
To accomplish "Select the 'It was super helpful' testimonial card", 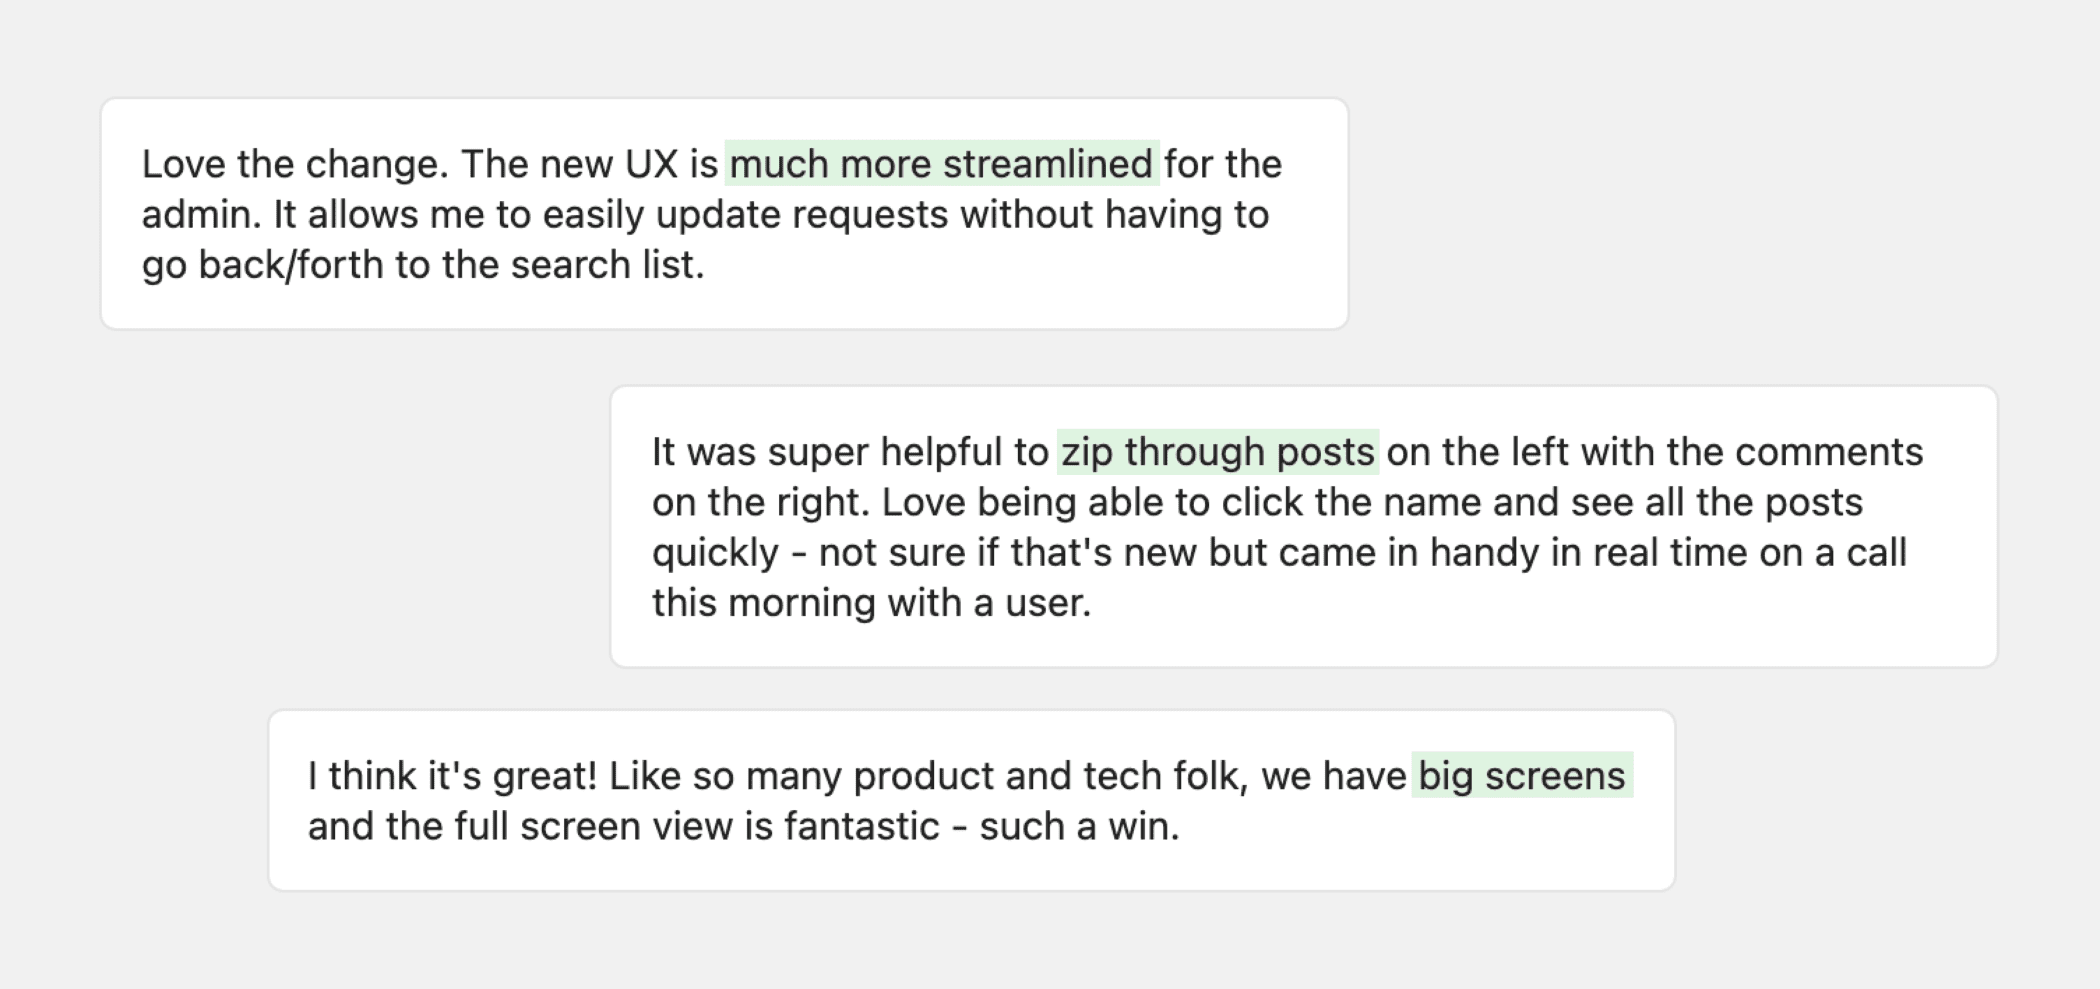I will pos(1304,527).
